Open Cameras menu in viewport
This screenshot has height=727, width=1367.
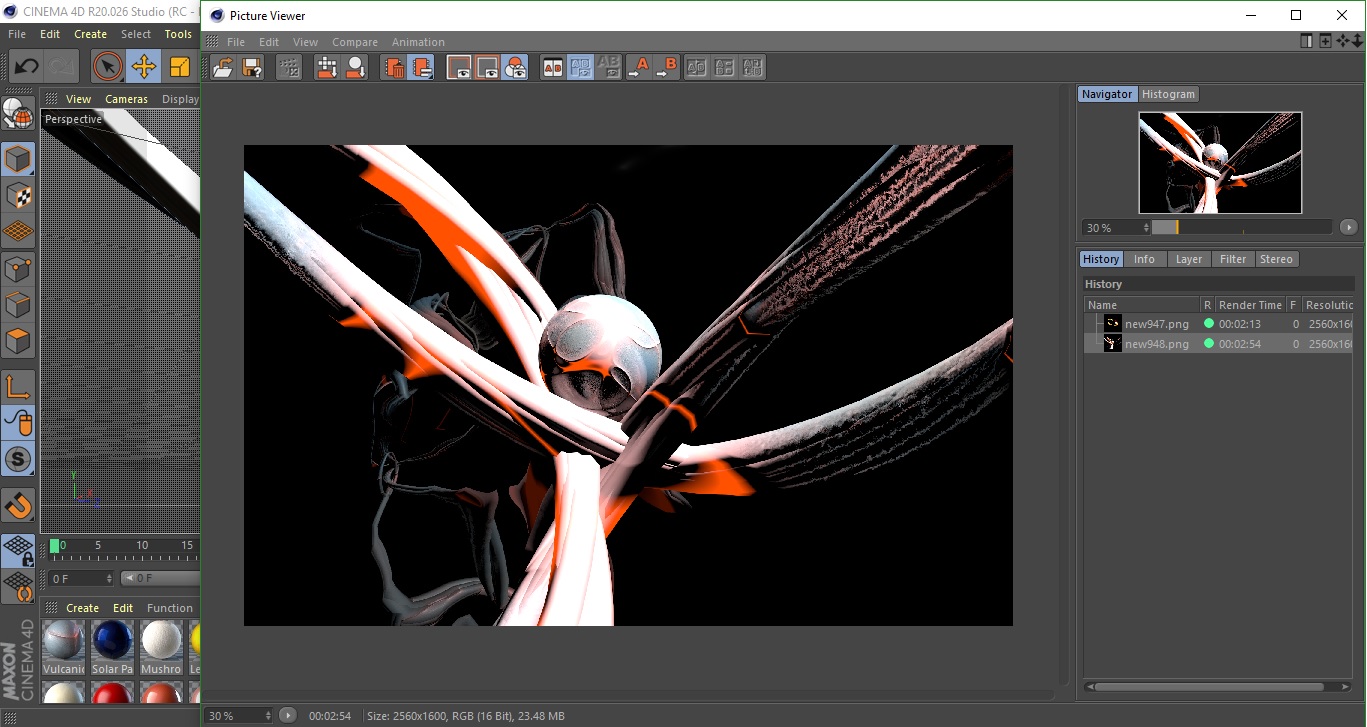[126, 99]
